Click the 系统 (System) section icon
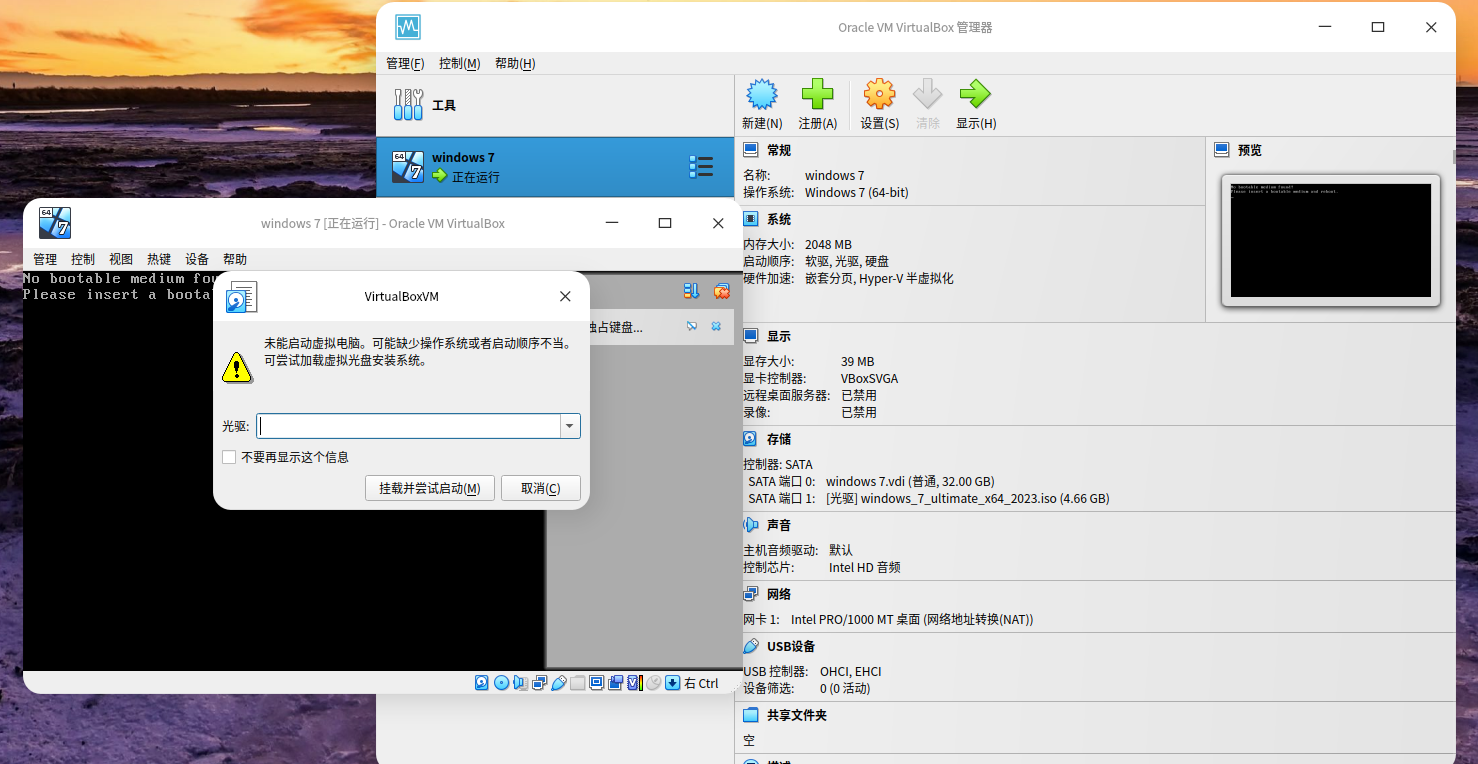Screen dimensions: 1478x764 tap(751, 219)
